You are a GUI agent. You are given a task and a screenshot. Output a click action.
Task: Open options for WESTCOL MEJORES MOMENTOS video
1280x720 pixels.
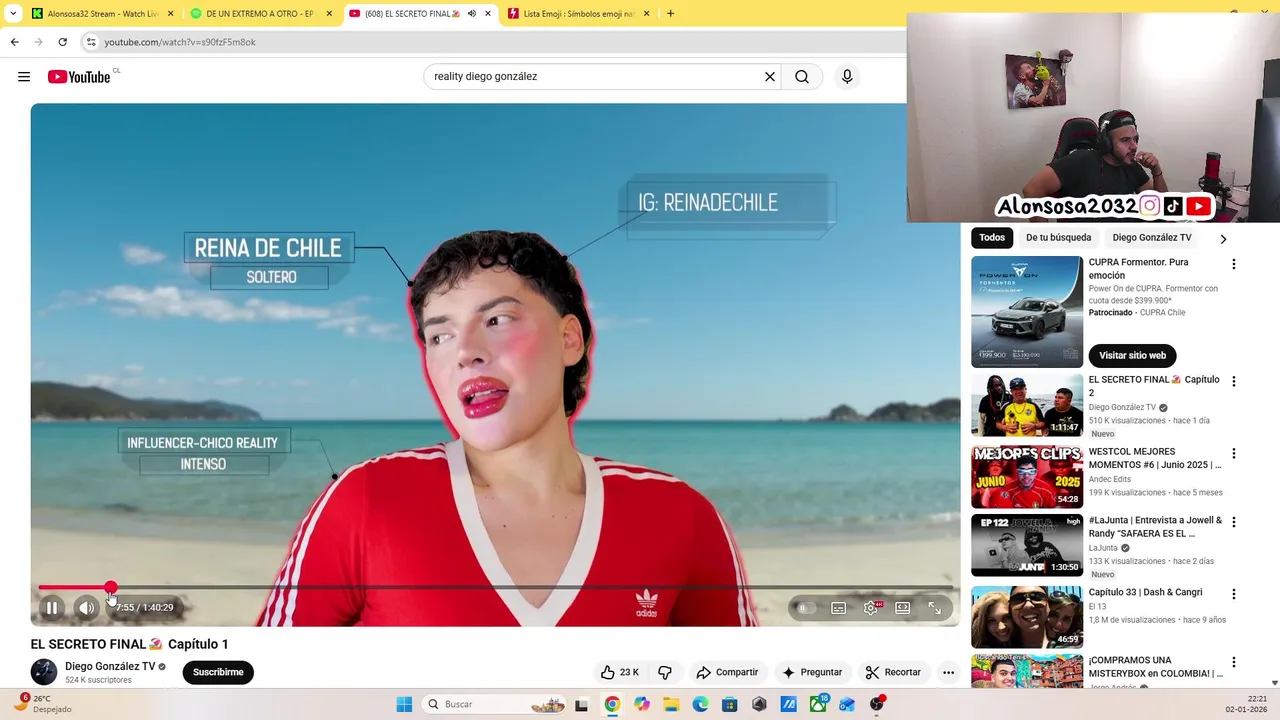click(1233, 453)
